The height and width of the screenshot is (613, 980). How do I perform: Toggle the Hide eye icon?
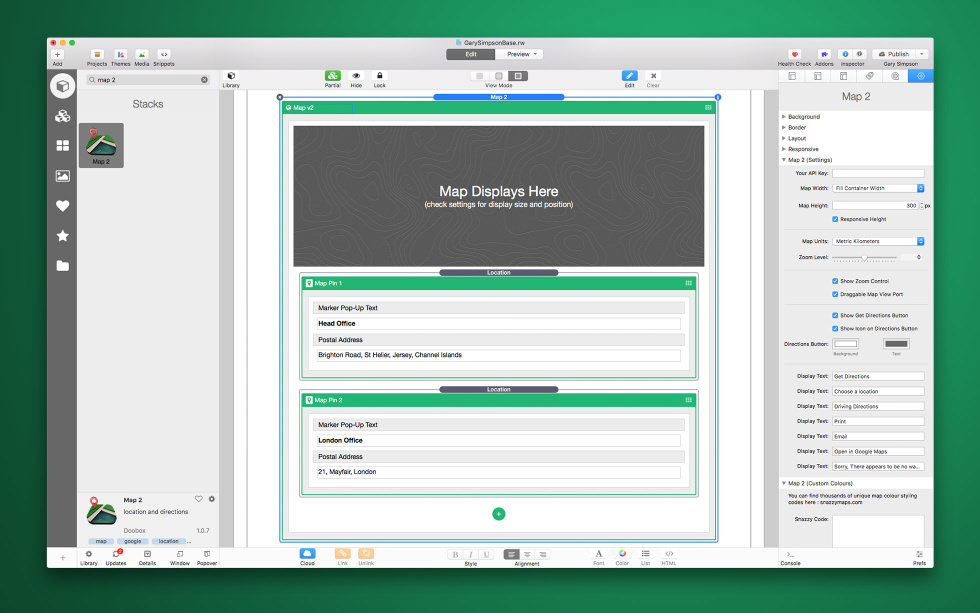point(356,76)
